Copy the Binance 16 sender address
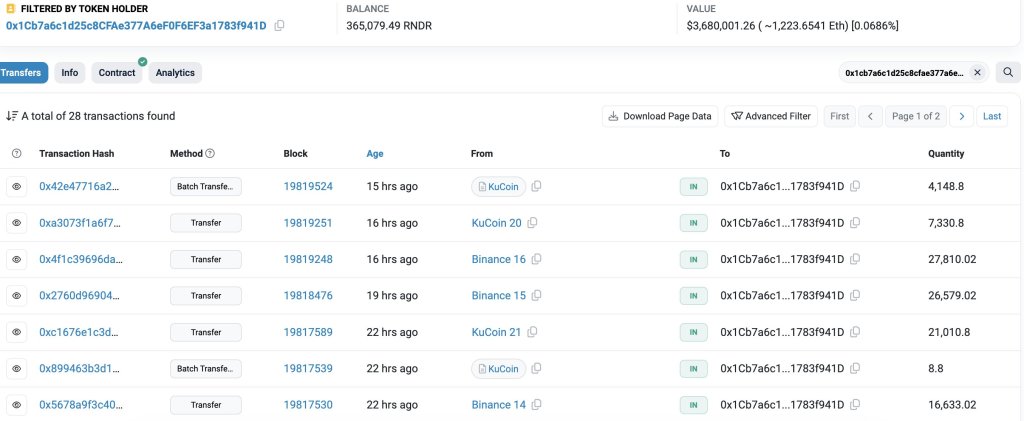1024x421 pixels. tap(537, 259)
